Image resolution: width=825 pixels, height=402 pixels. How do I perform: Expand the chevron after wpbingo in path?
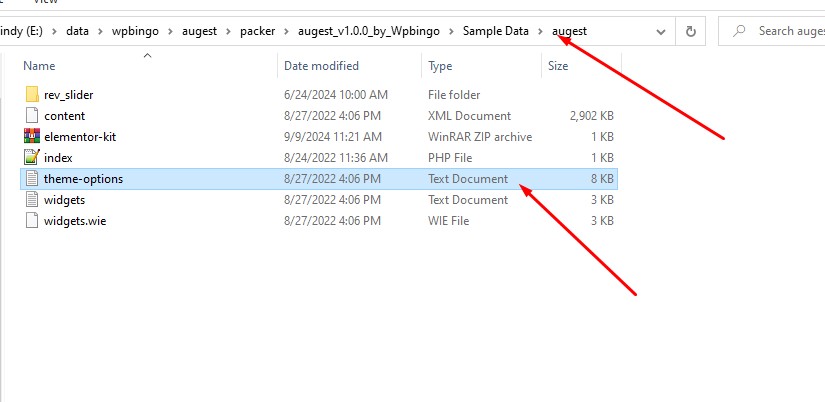172,31
